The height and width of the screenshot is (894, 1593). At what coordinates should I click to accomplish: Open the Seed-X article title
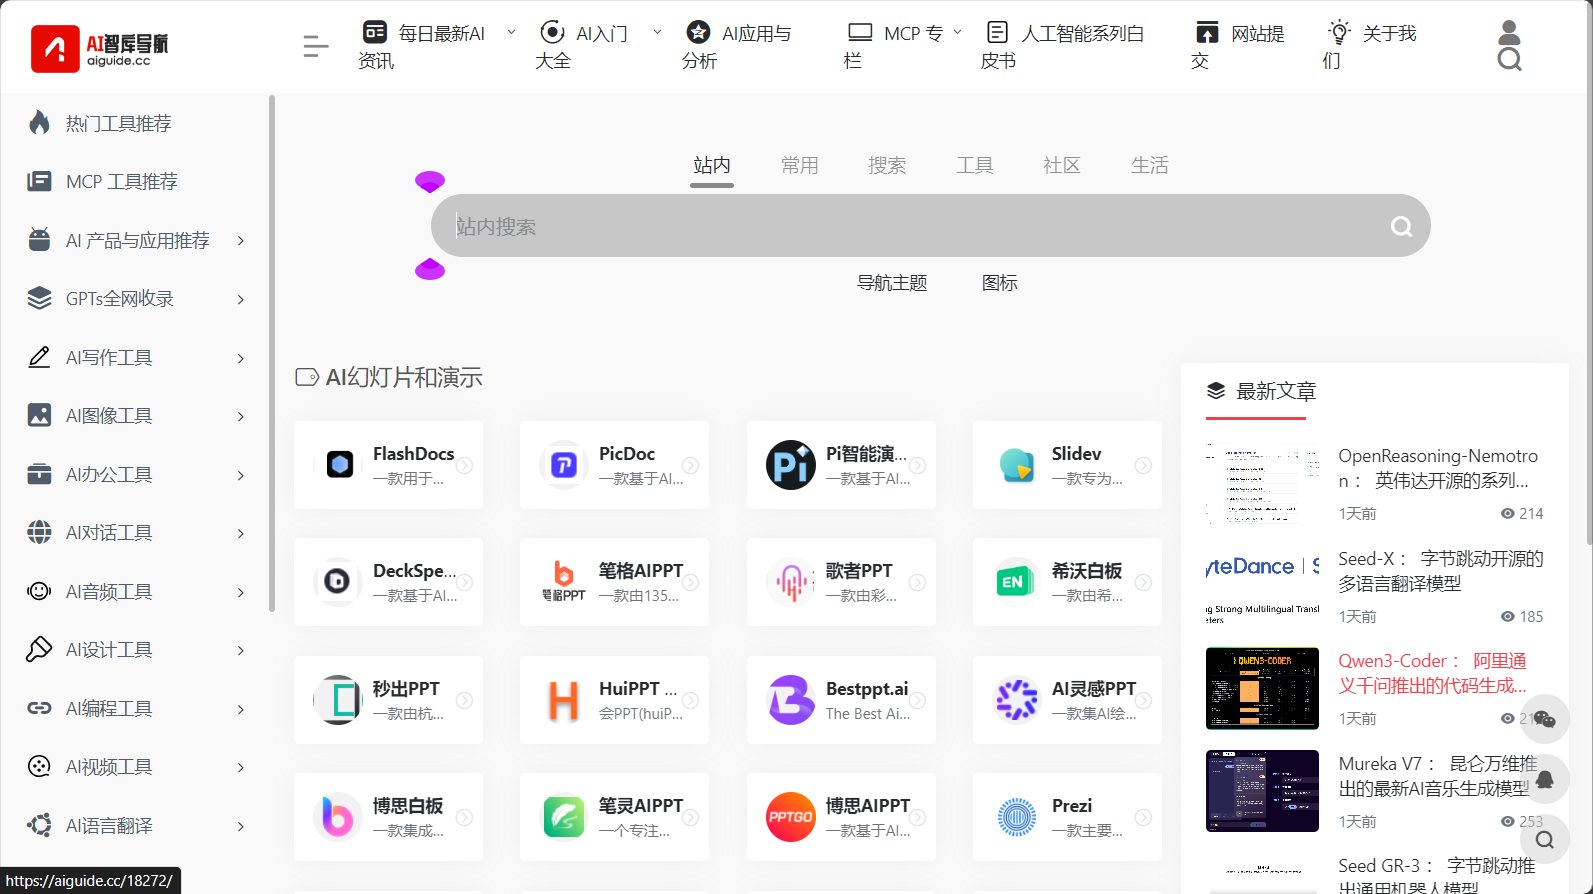[1441, 571]
